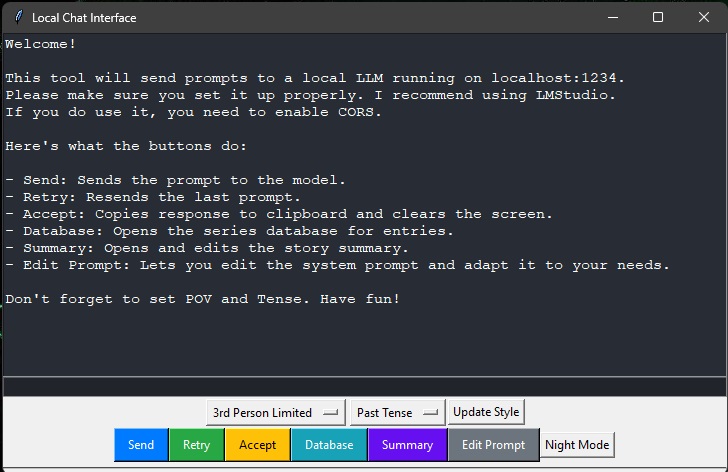Image resolution: width=728 pixels, height=472 pixels.
Task: Click the indicator on the POV dropdown
Action: (x=332, y=413)
